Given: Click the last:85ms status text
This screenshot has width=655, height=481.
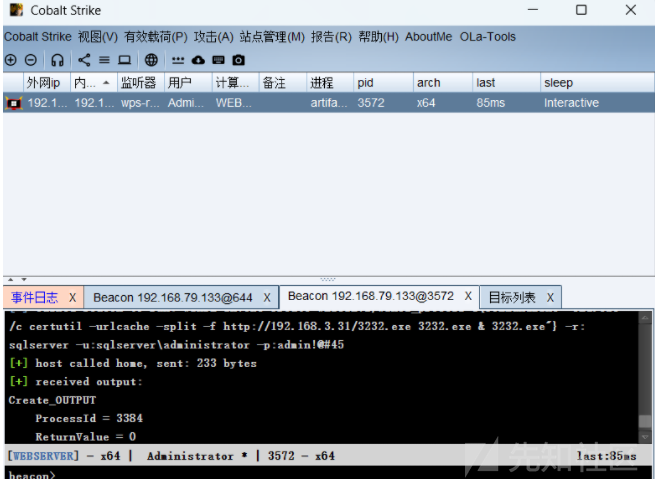Looking at the screenshot, I should 607,456.
